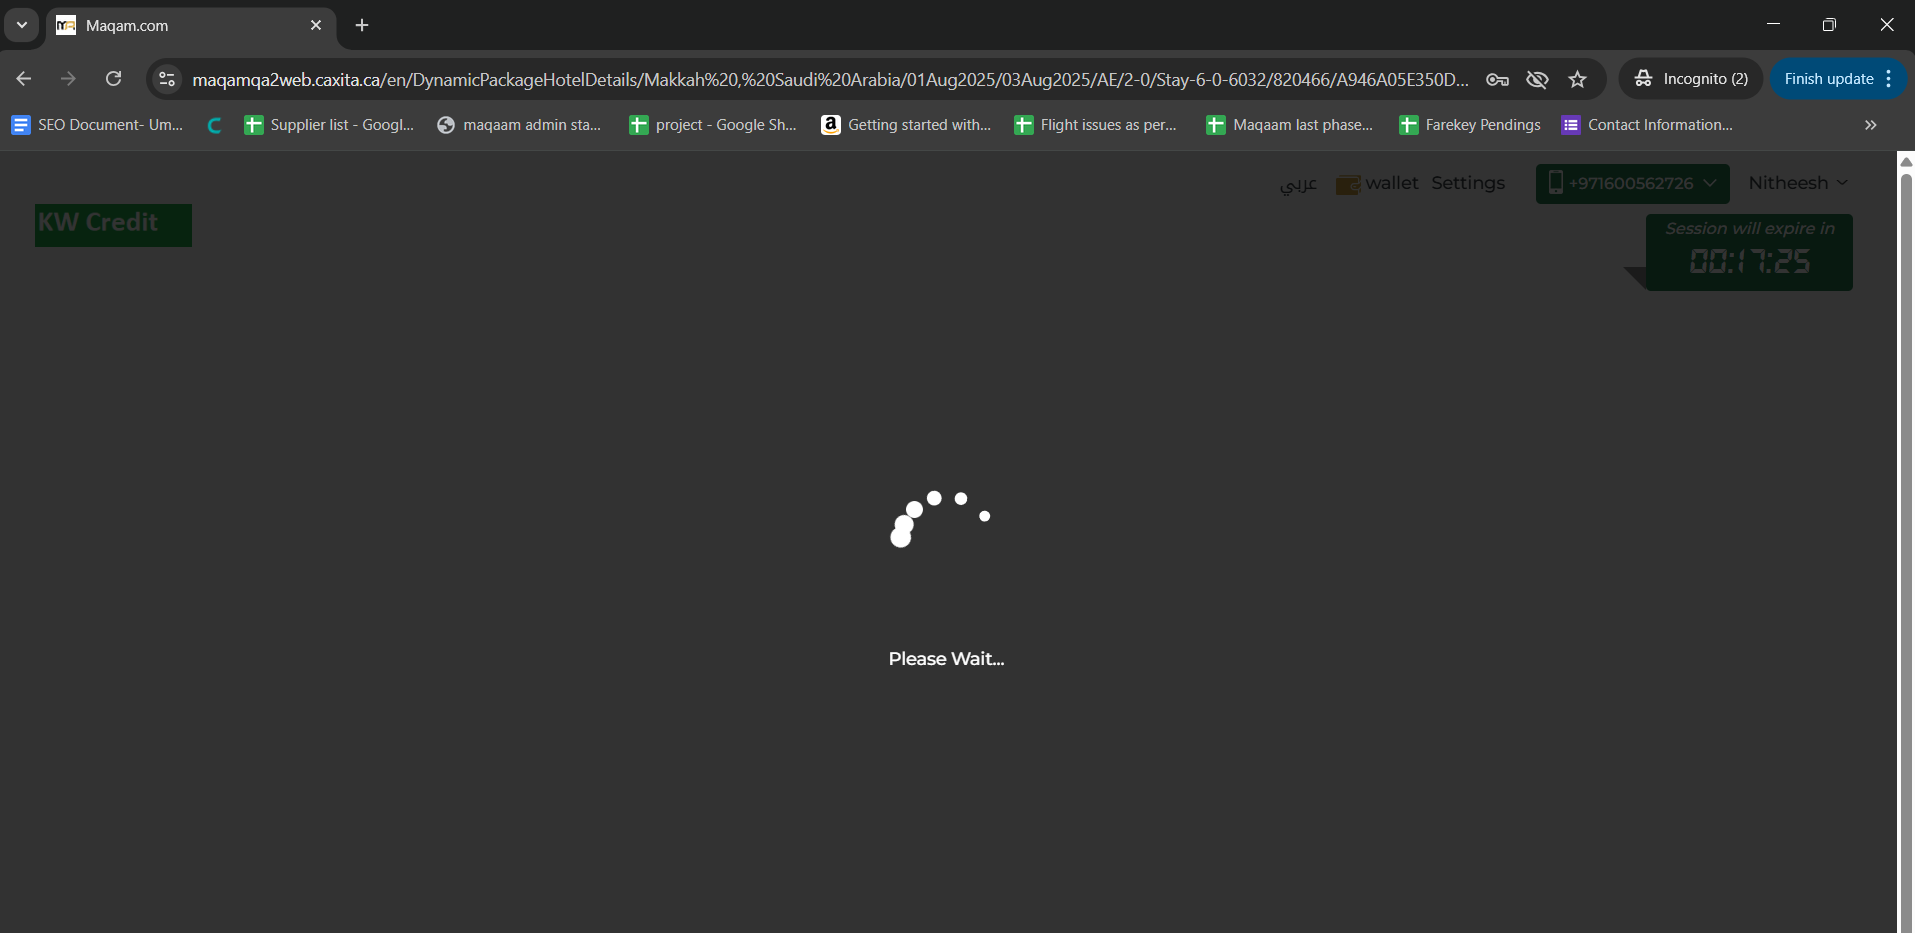Click the browser back arrow icon
The height and width of the screenshot is (933, 1915).
[24, 79]
